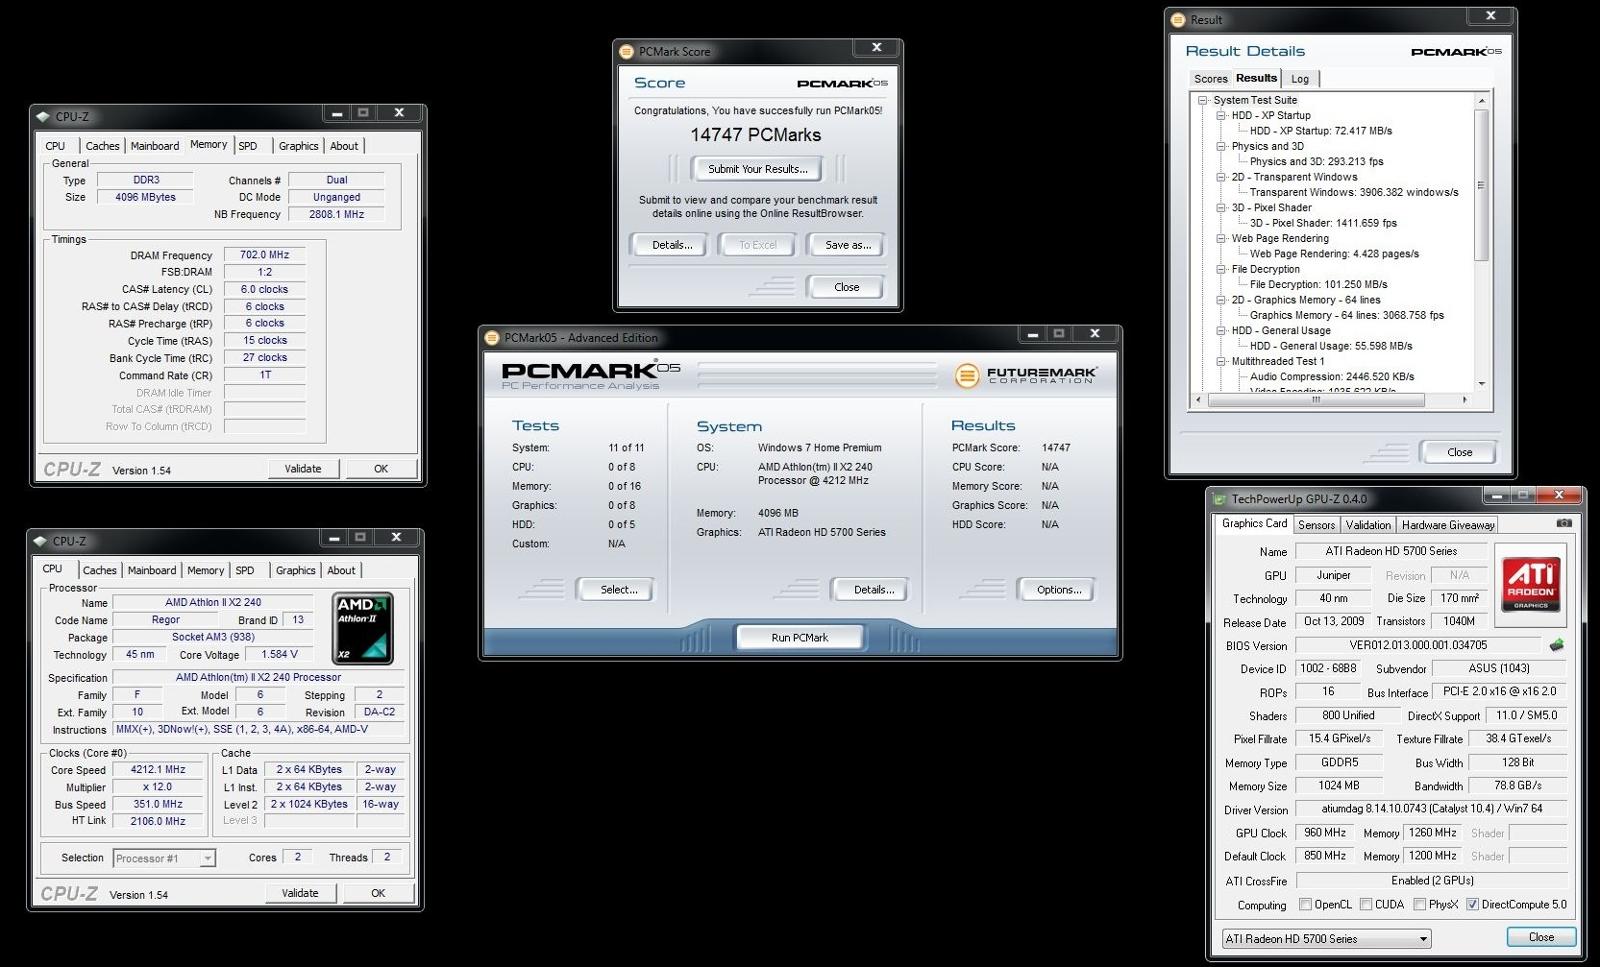This screenshot has width=1600, height=967.
Task: Click Details in the PCMark Score dialog
Action: [x=672, y=245]
